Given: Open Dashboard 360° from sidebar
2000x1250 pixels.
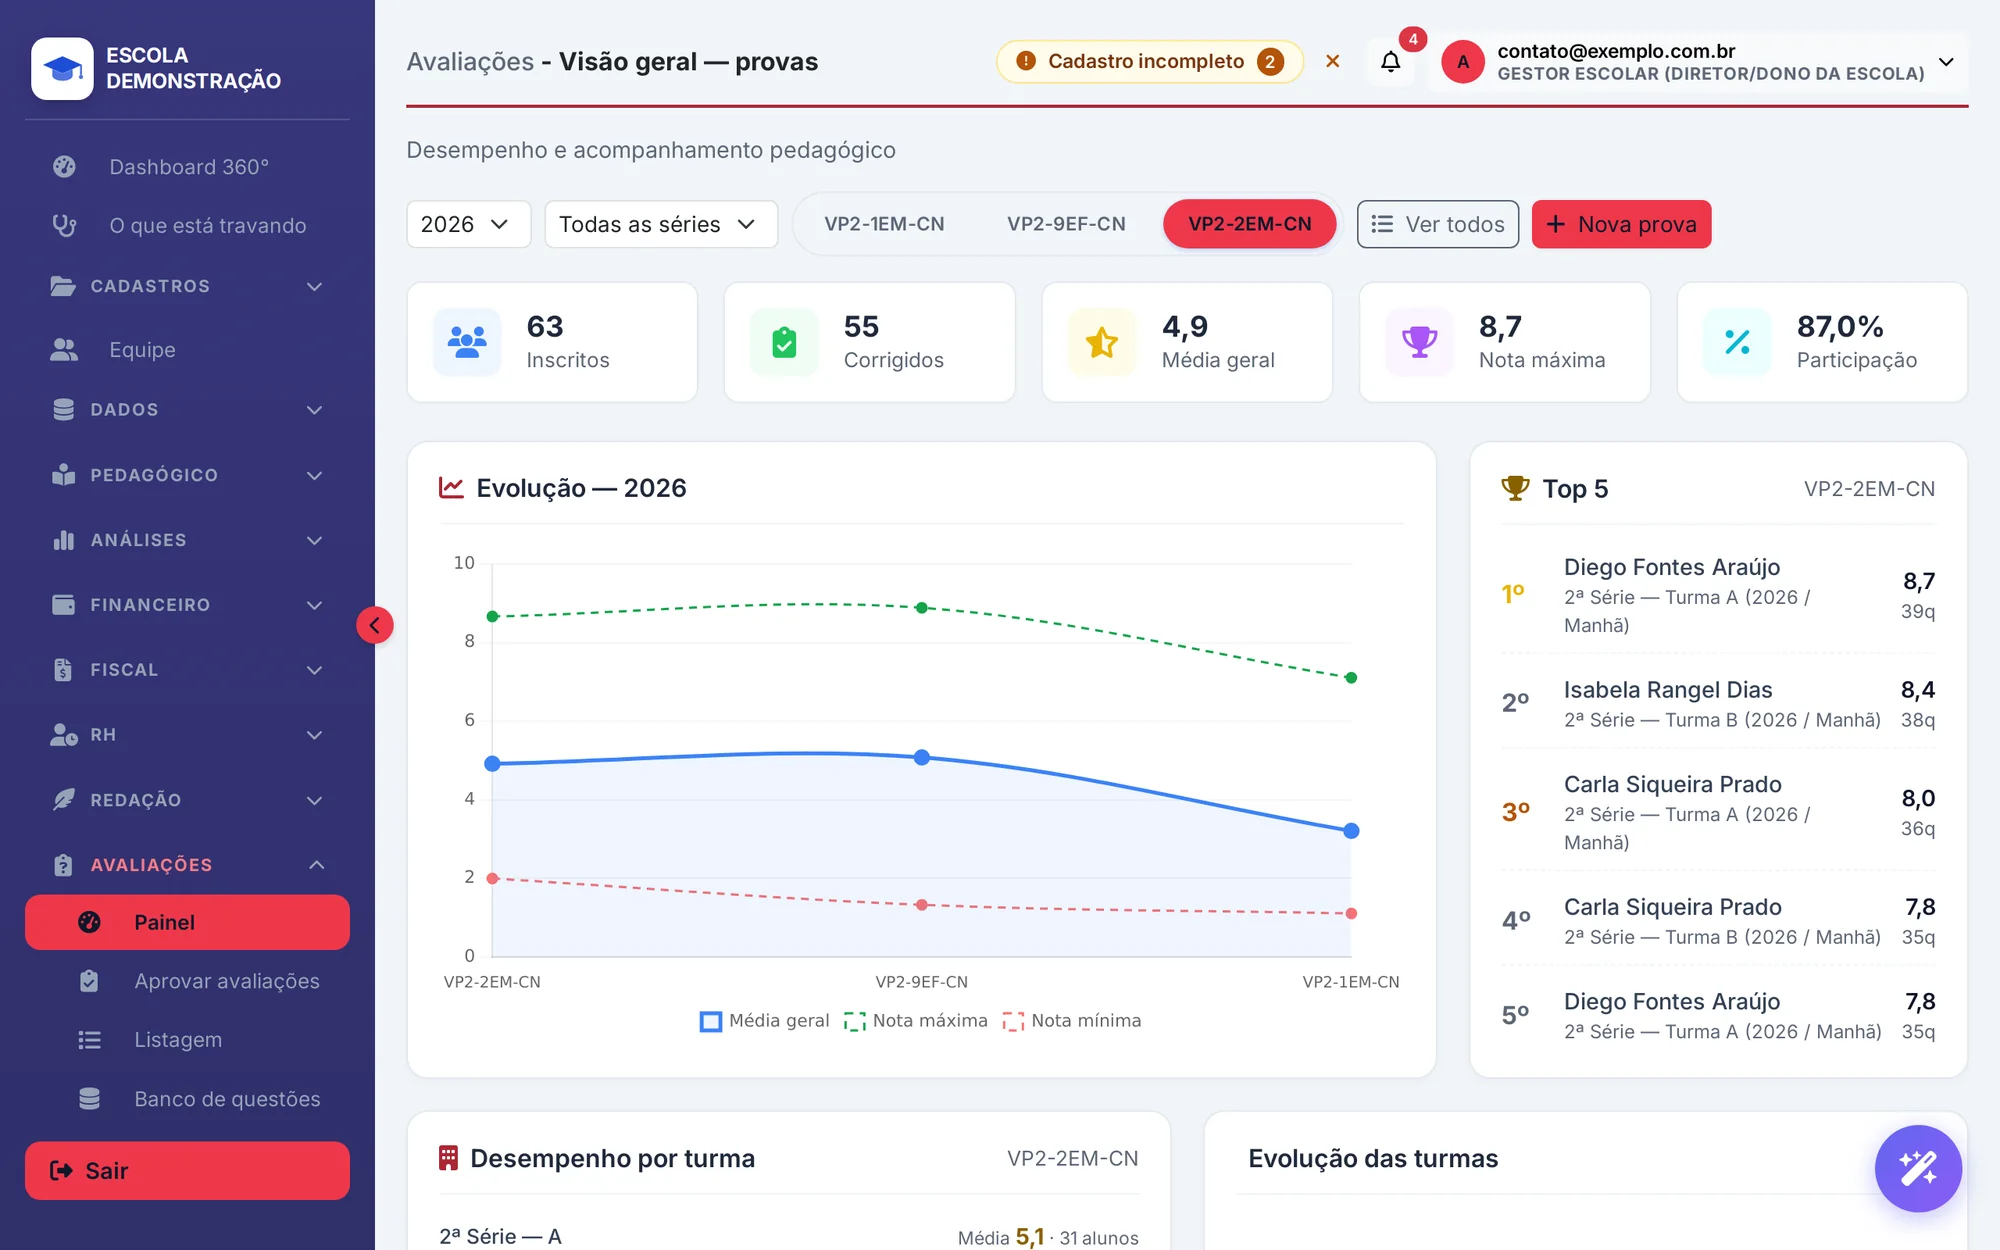Looking at the screenshot, I should tap(187, 167).
